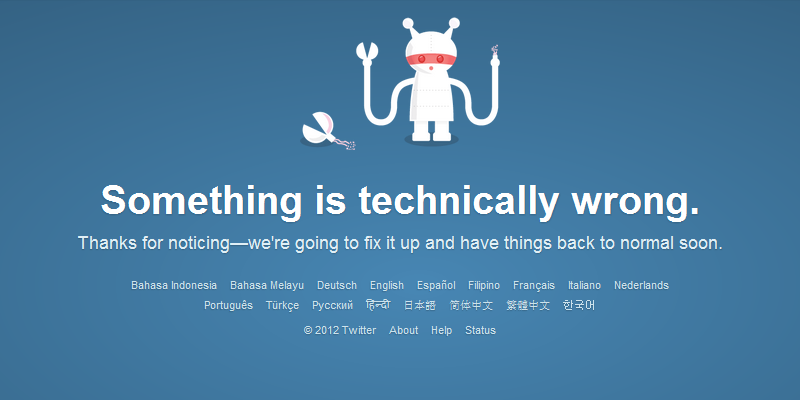Choose Nederlands language link
Image resolution: width=800 pixels, height=400 pixels.
(x=641, y=285)
